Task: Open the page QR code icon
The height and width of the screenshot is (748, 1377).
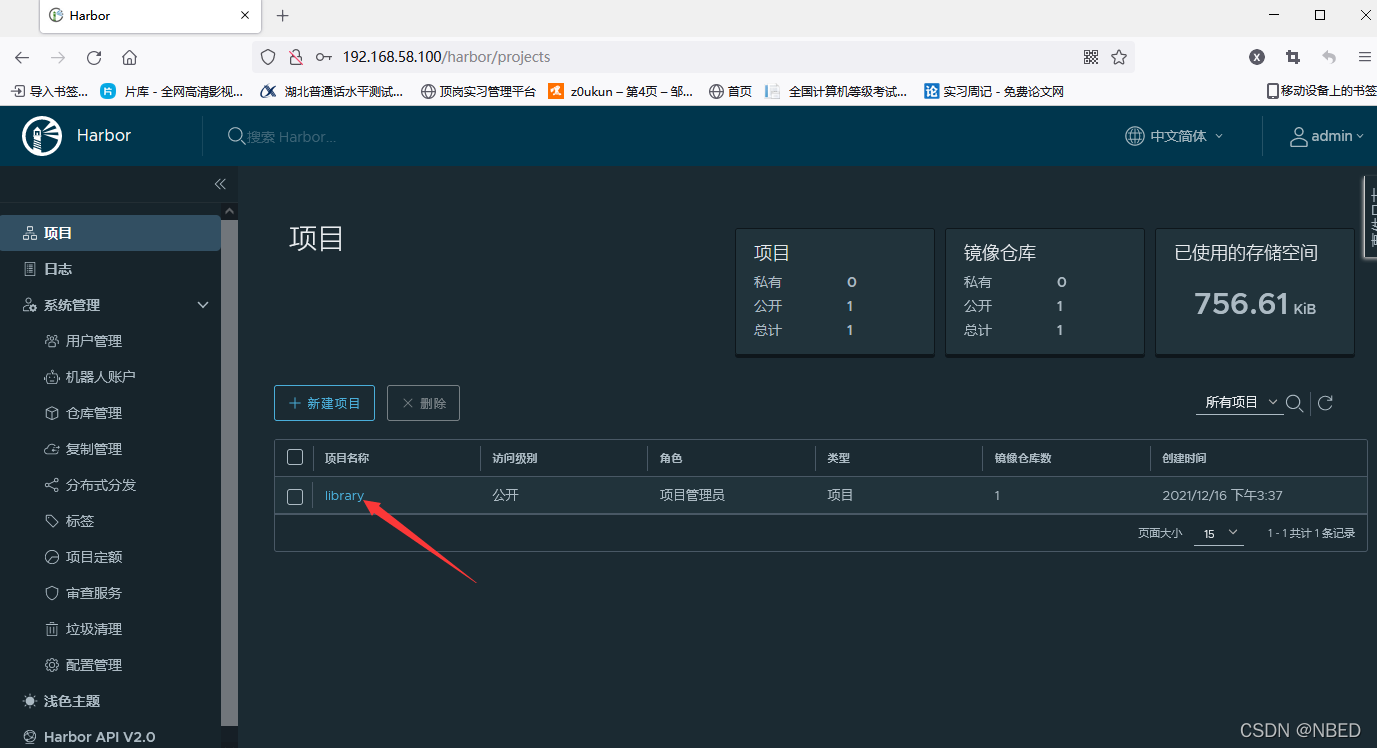Action: pos(1091,57)
